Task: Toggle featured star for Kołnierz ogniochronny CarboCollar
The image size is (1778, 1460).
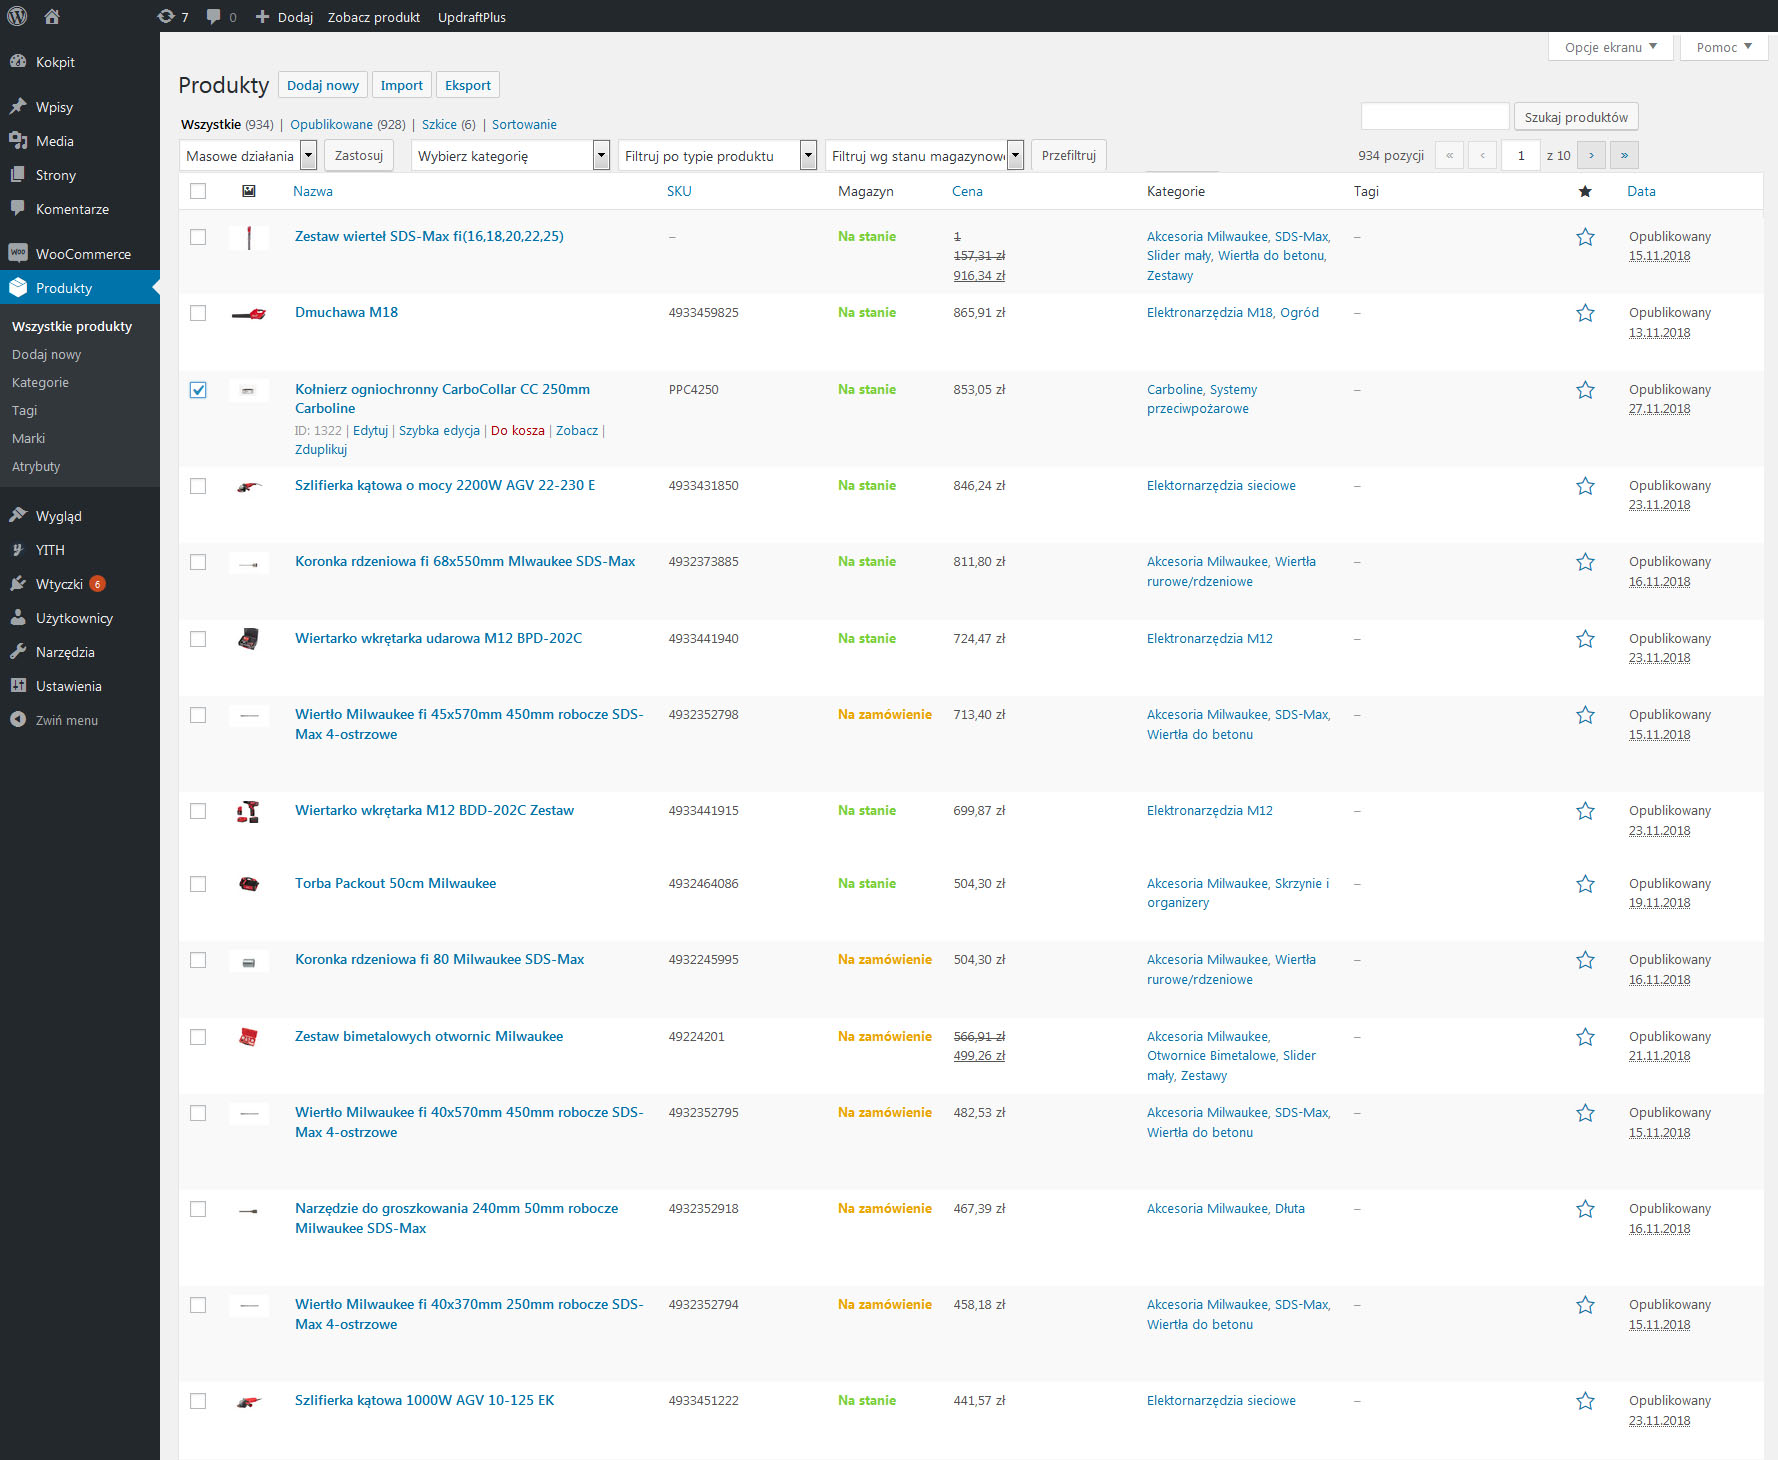Action: point(1585,390)
